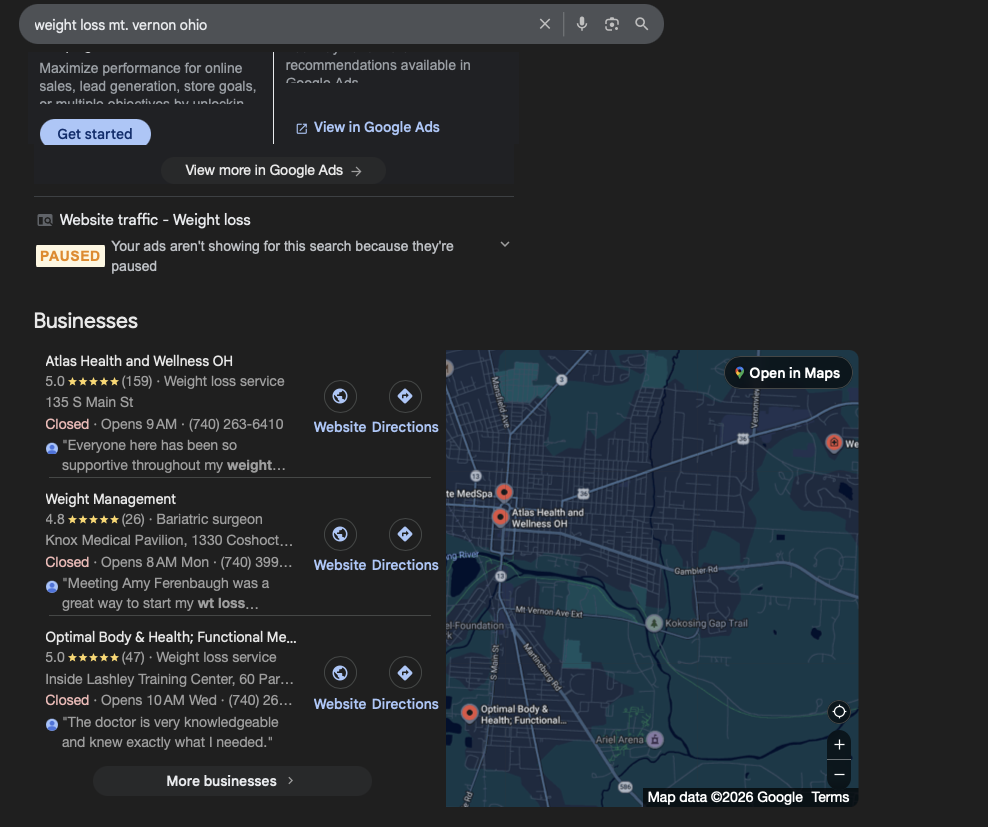Viewport: 988px width, 827px height.
Task: Click View more in Google Ads
Action: click(273, 170)
